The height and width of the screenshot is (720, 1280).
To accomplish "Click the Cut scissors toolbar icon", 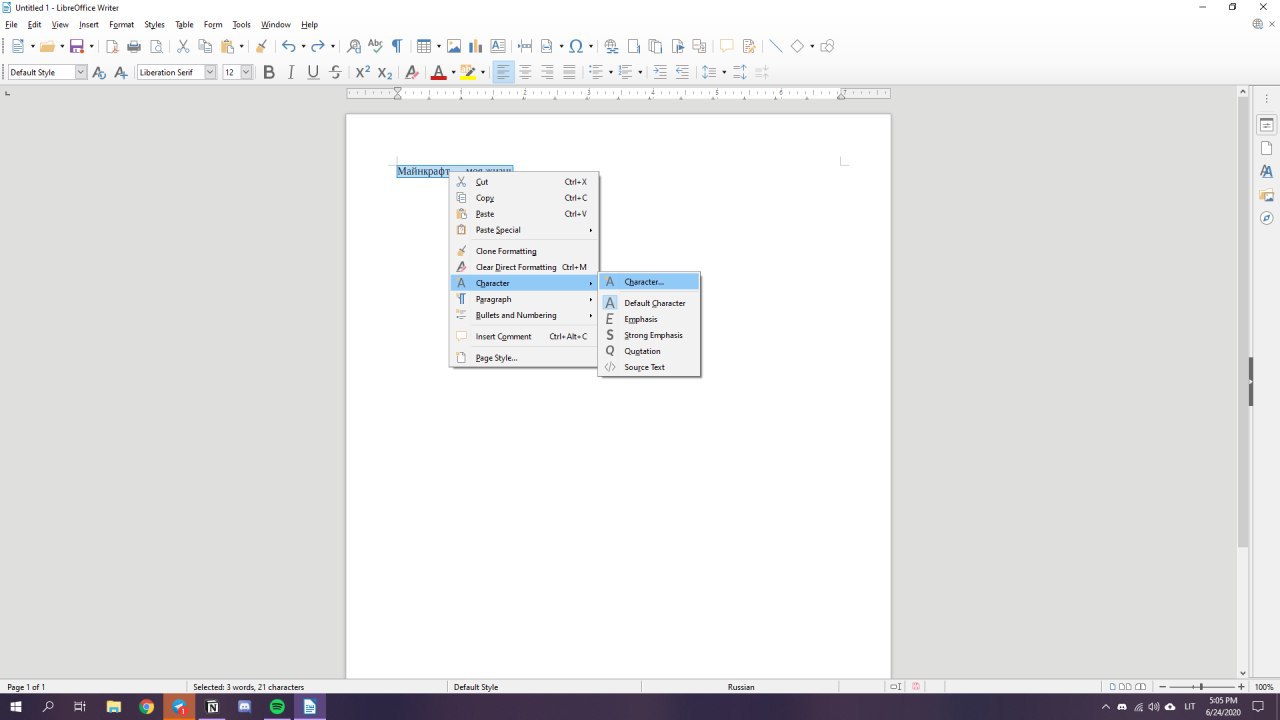I will point(183,46).
